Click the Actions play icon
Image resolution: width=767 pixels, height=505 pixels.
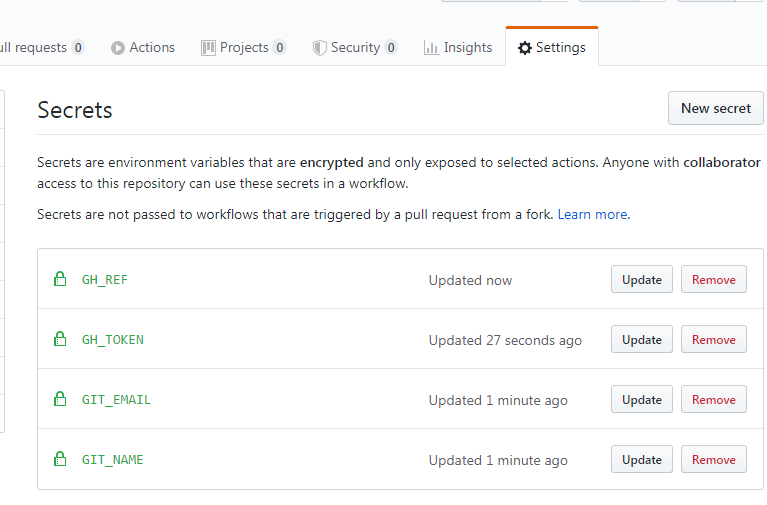pyautogui.click(x=117, y=48)
